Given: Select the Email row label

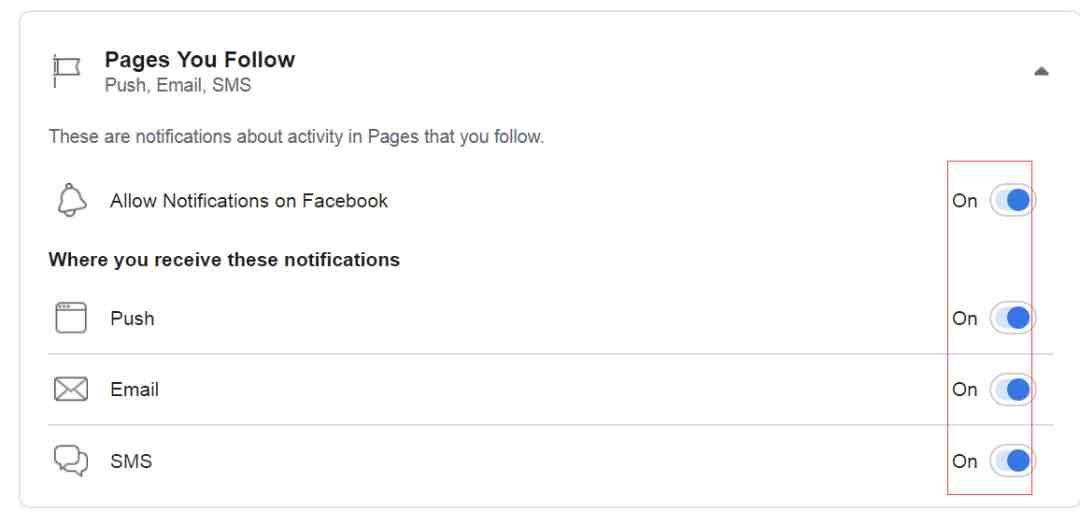Looking at the screenshot, I should (x=134, y=389).
